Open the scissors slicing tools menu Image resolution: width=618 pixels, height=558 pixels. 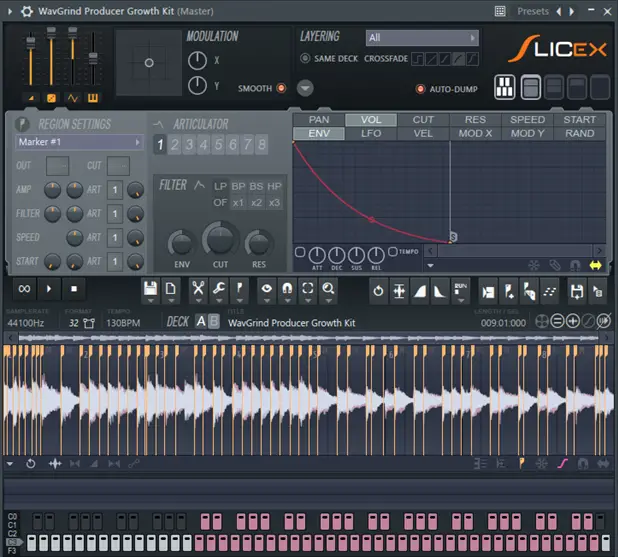tap(198, 292)
